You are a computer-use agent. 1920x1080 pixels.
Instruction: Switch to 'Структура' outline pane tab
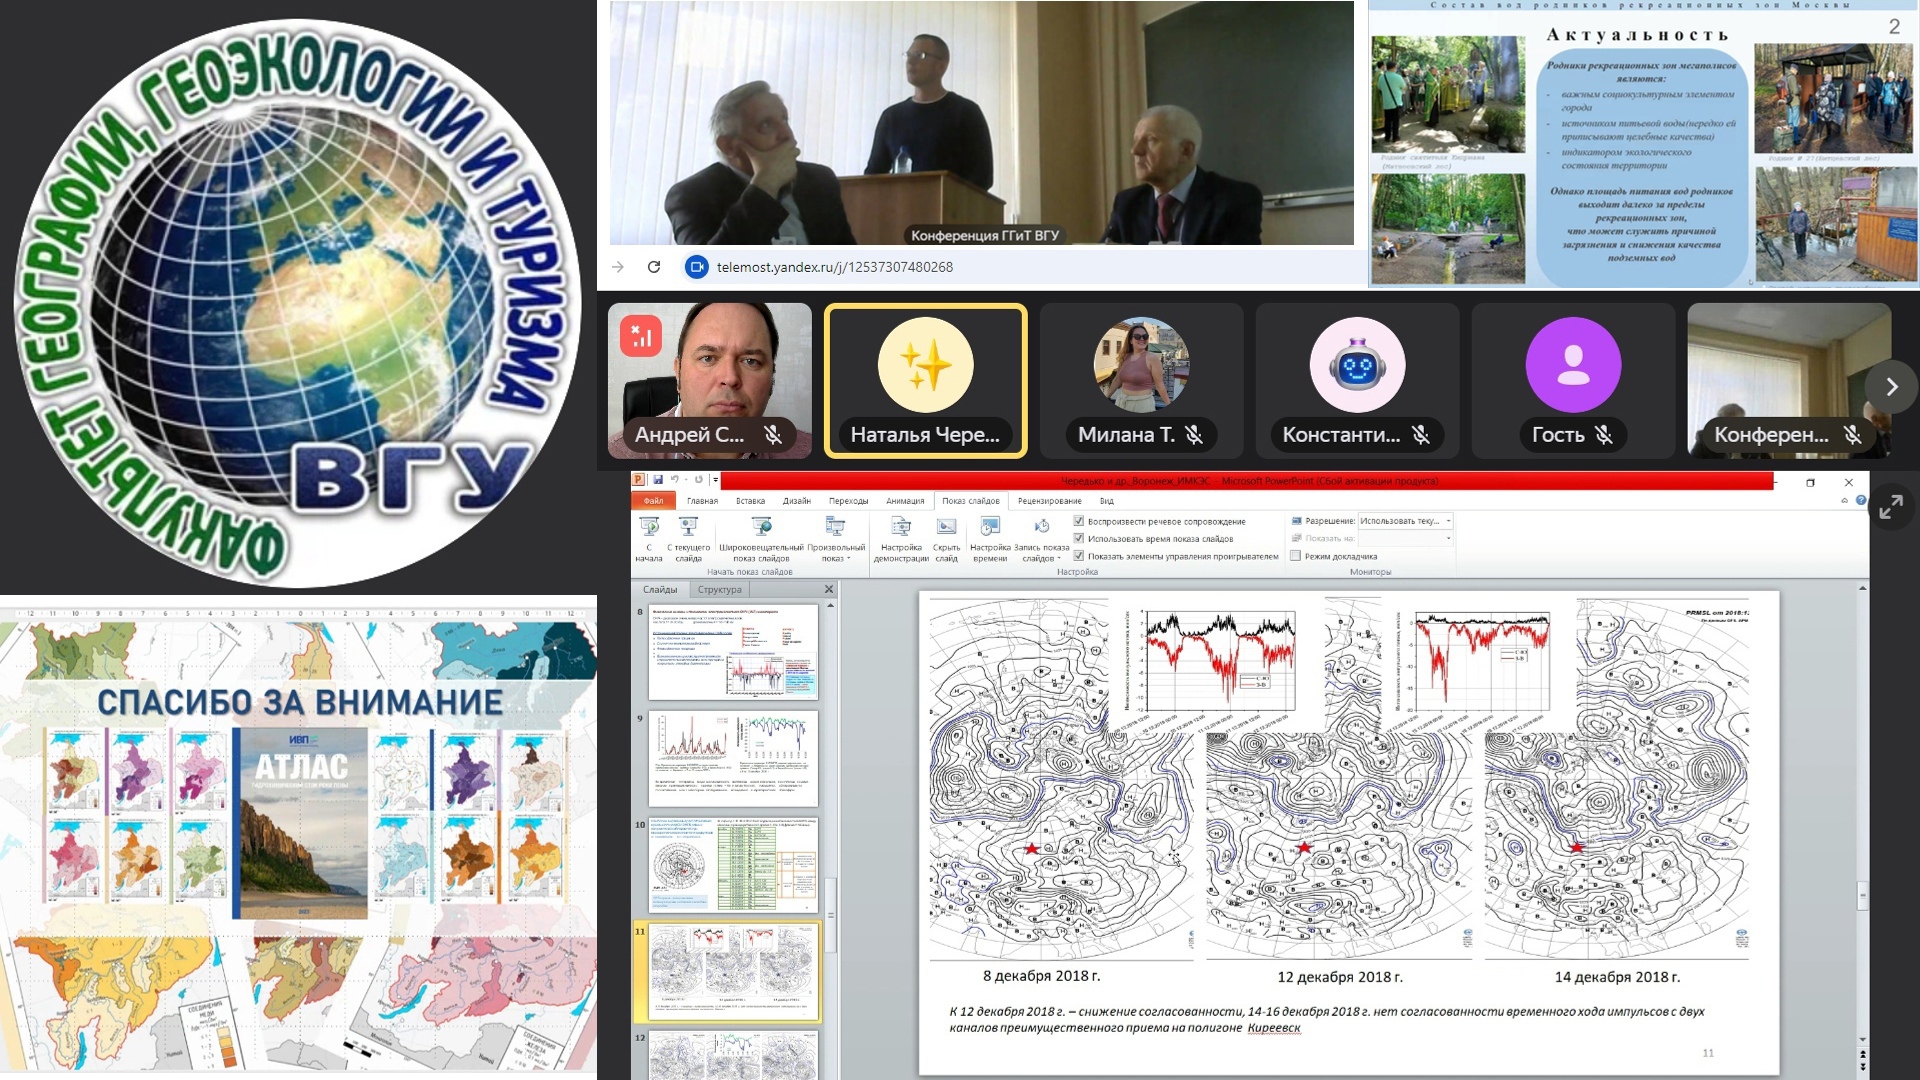[719, 590]
